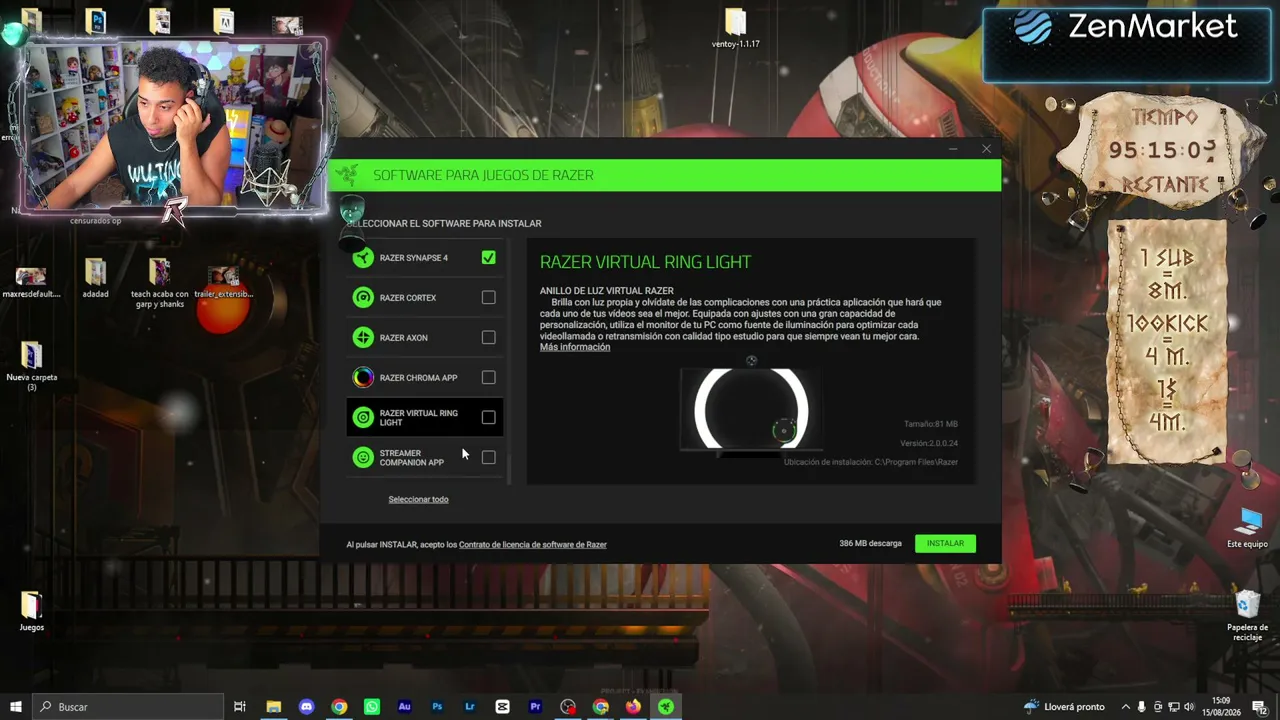Open the Windows Start menu
Image resolution: width=1280 pixels, height=720 pixels.
tap(16, 707)
